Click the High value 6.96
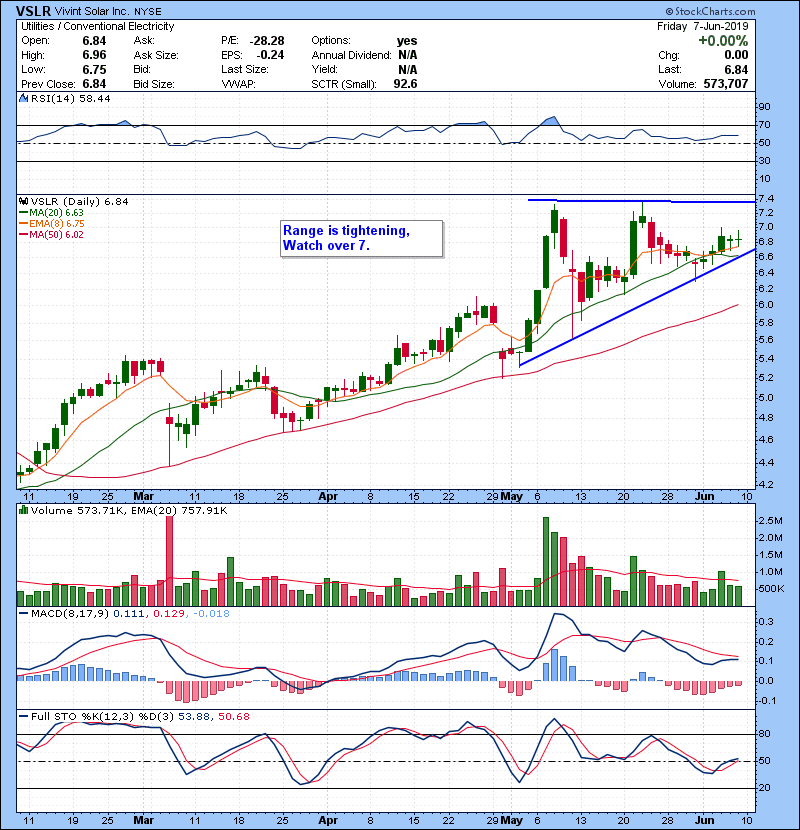 click(x=94, y=55)
